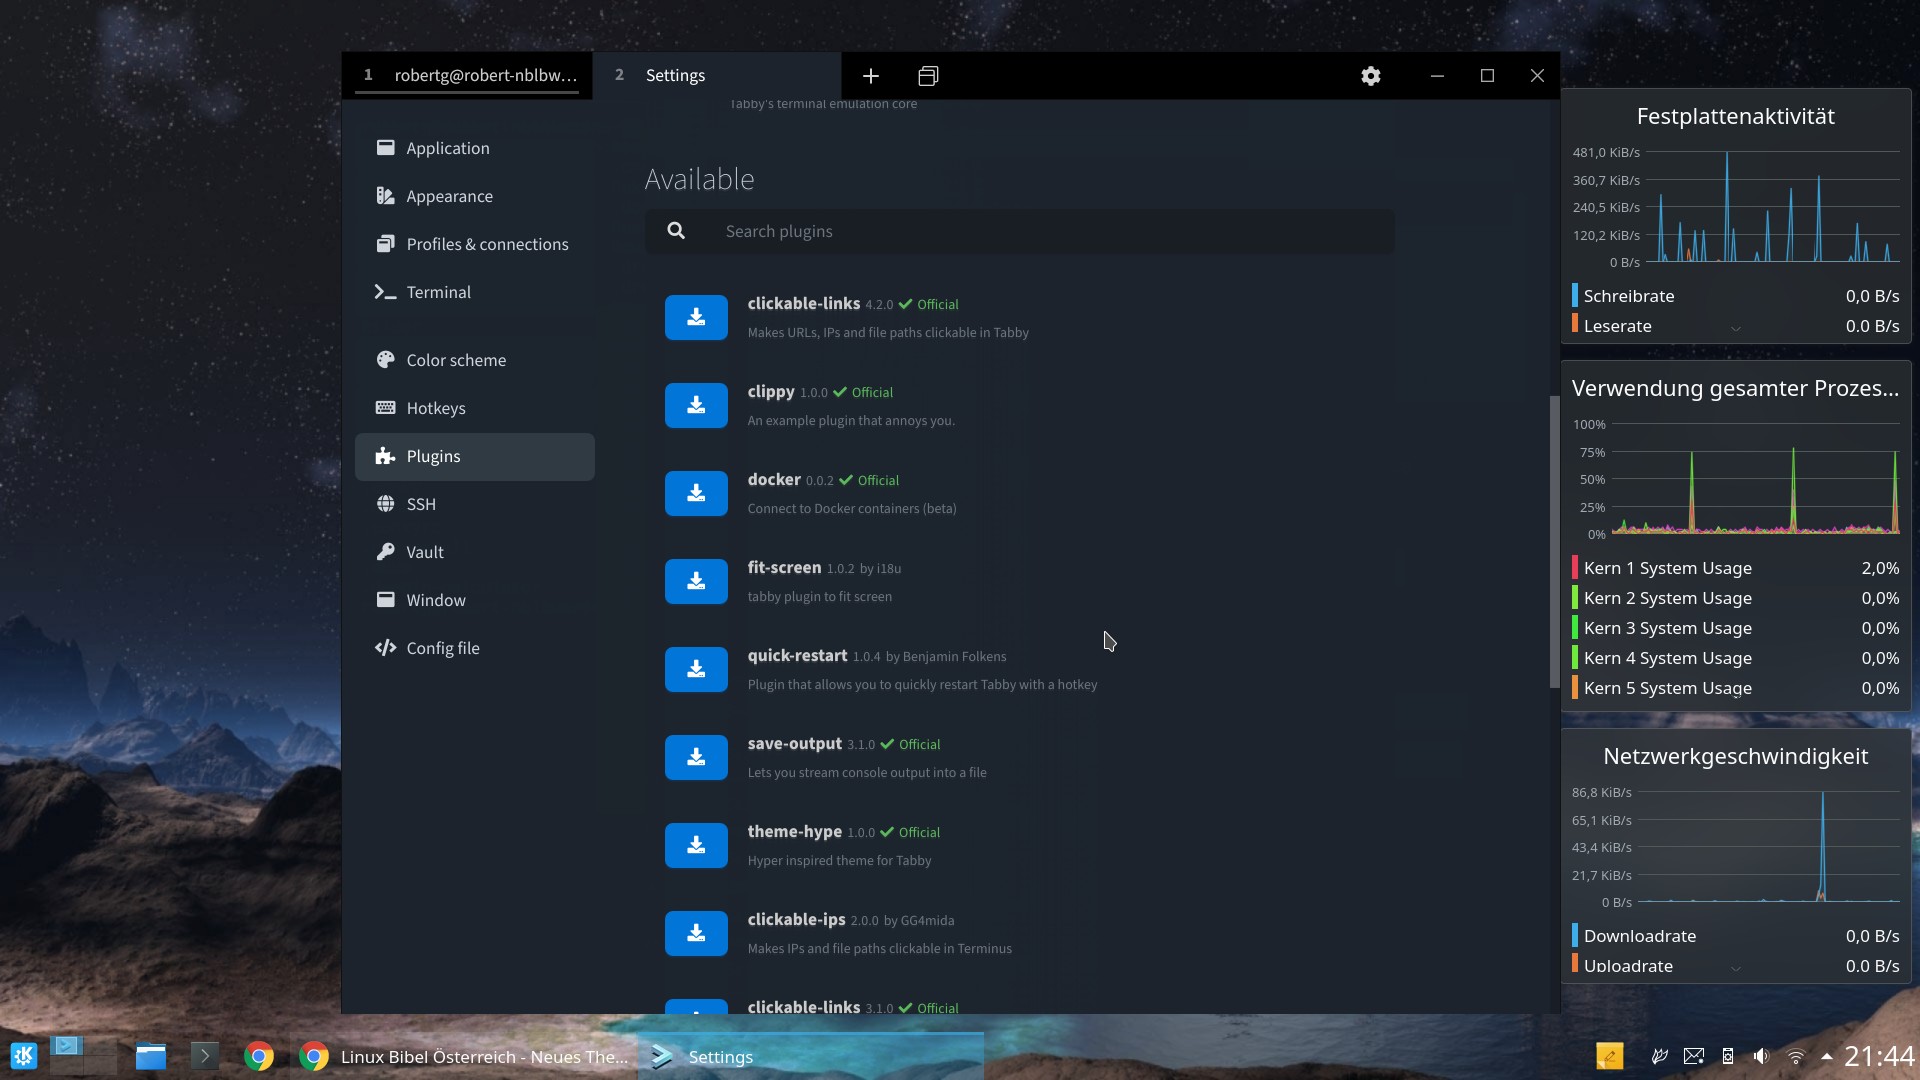The height and width of the screenshot is (1080, 1920).
Task: Open Color scheme settings
Action: coord(475,360)
